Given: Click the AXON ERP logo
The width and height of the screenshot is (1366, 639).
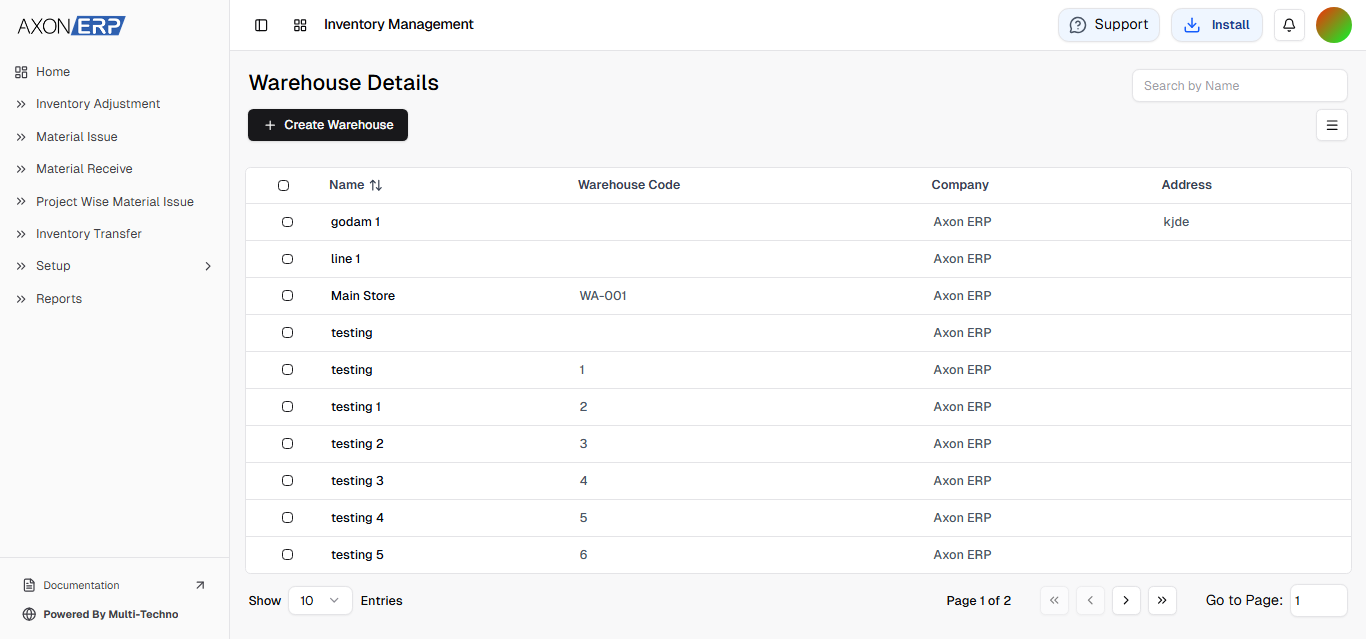Looking at the screenshot, I should [x=71, y=26].
